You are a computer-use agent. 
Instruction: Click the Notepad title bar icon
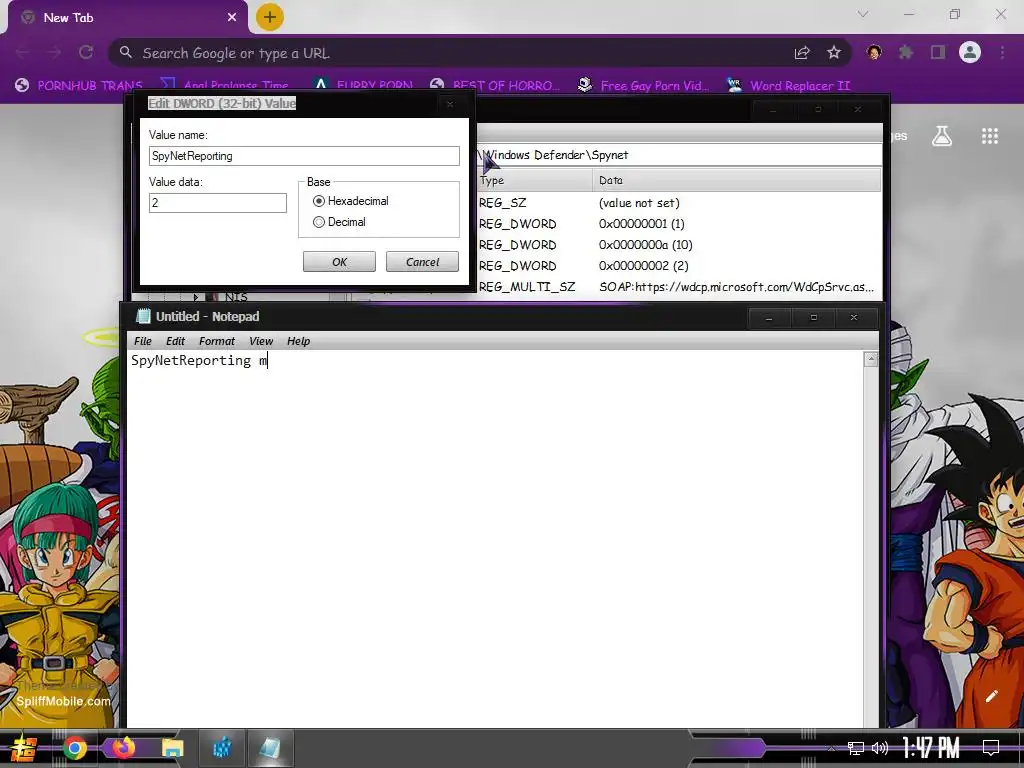coord(143,317)
